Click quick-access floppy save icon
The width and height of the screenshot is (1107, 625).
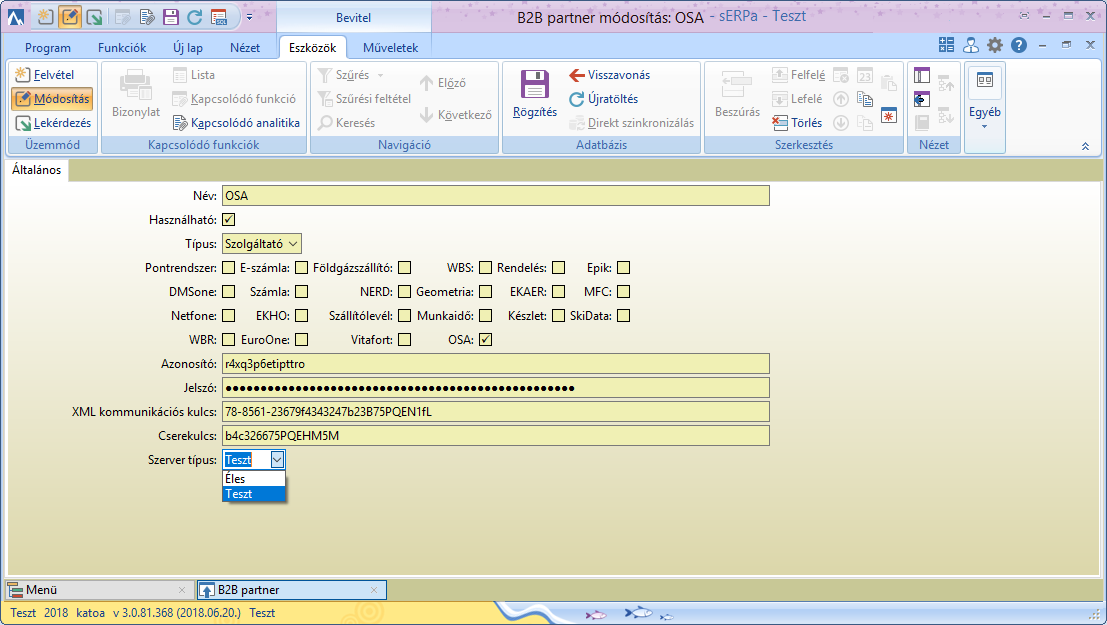pos(170,16)
